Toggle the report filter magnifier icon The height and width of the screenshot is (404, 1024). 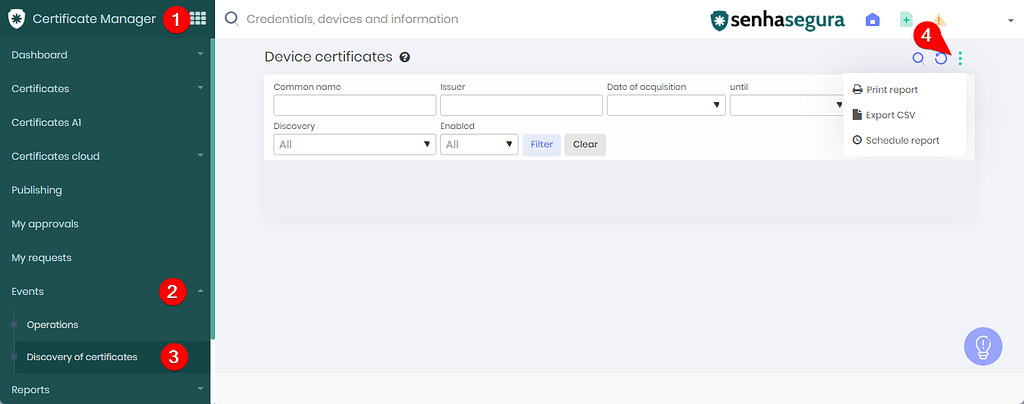click(x=918, y=58)
